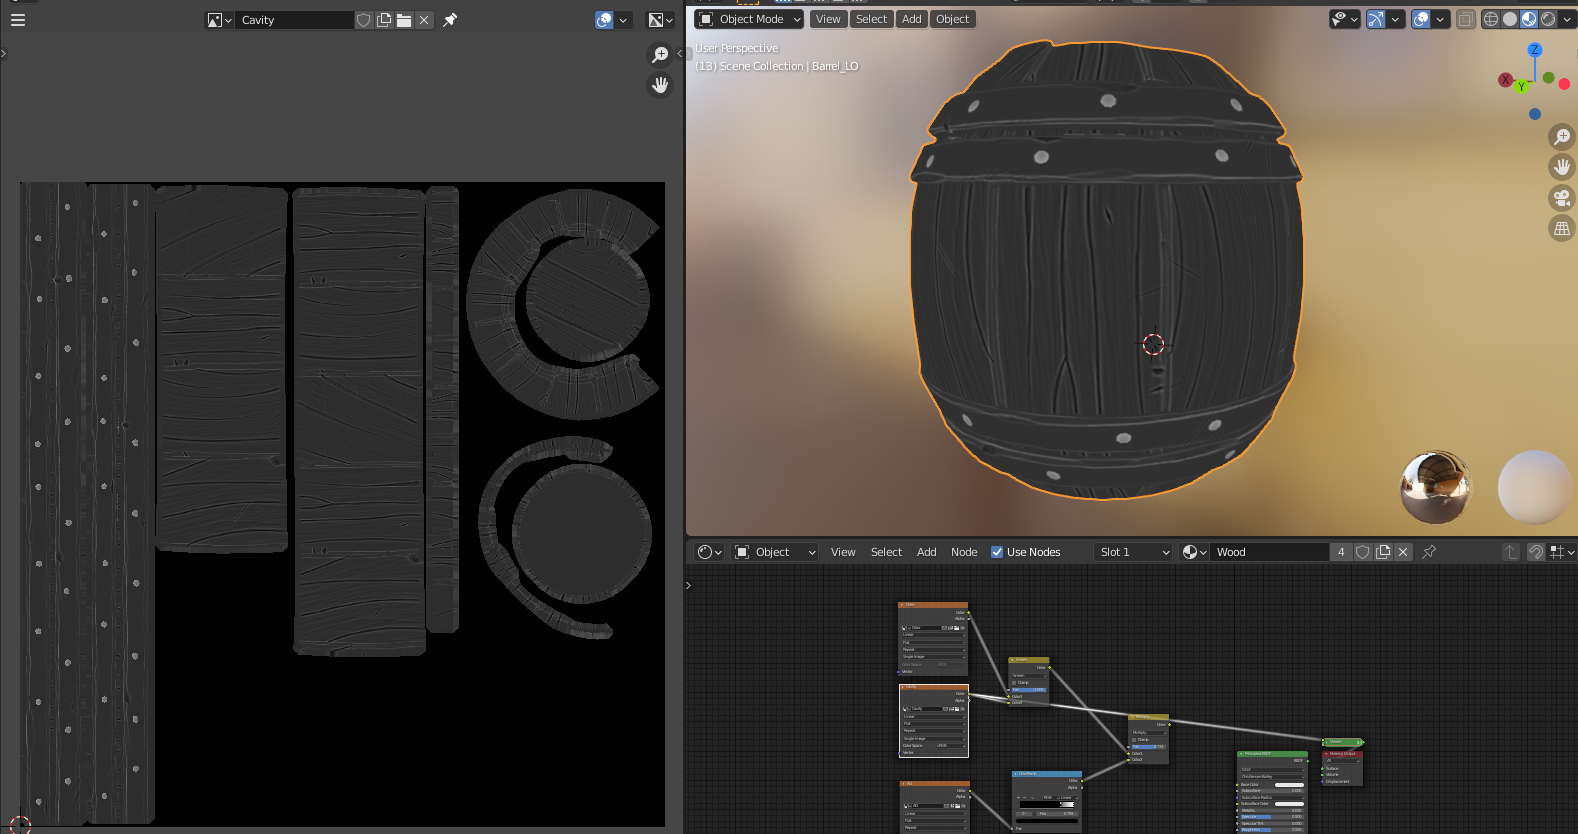The width and height of the screenshot is (1578, 834).
Task: Open the Add menu in 3D viewport
Action: pos(911,19)
